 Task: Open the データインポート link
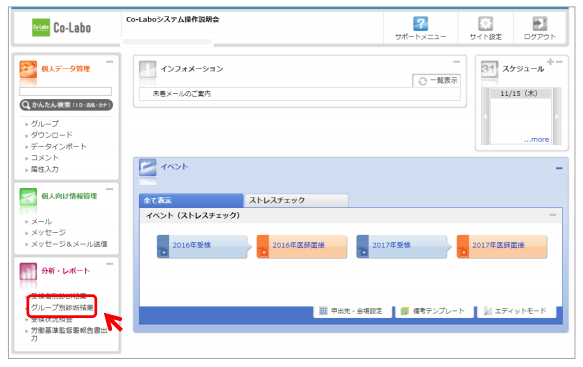tap(58, 147)
